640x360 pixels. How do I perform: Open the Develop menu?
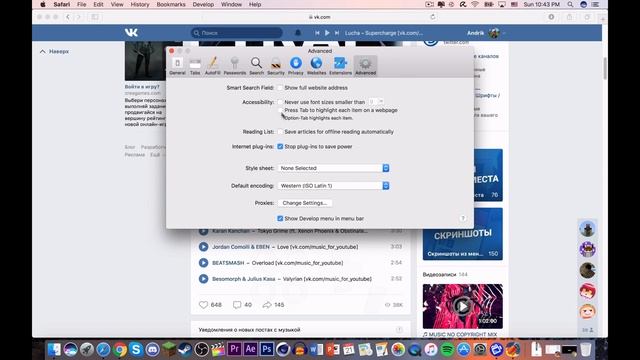coord(203,4)
